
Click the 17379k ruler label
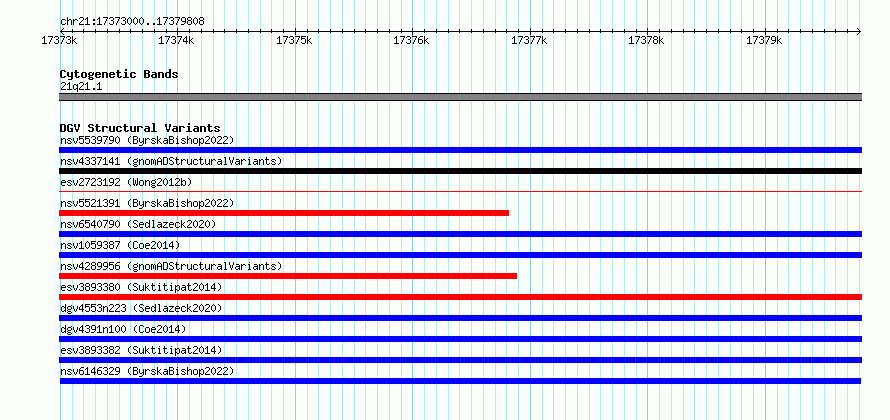point(765,40)
